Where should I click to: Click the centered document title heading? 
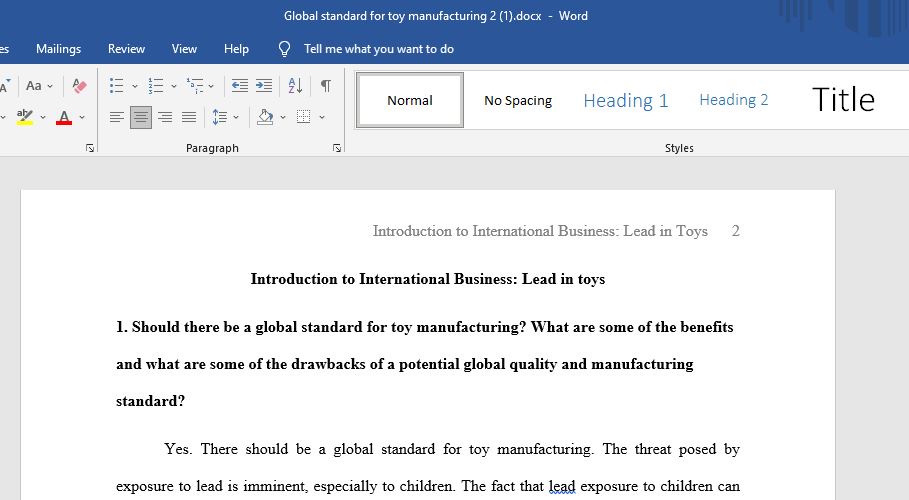coord(428,279)
